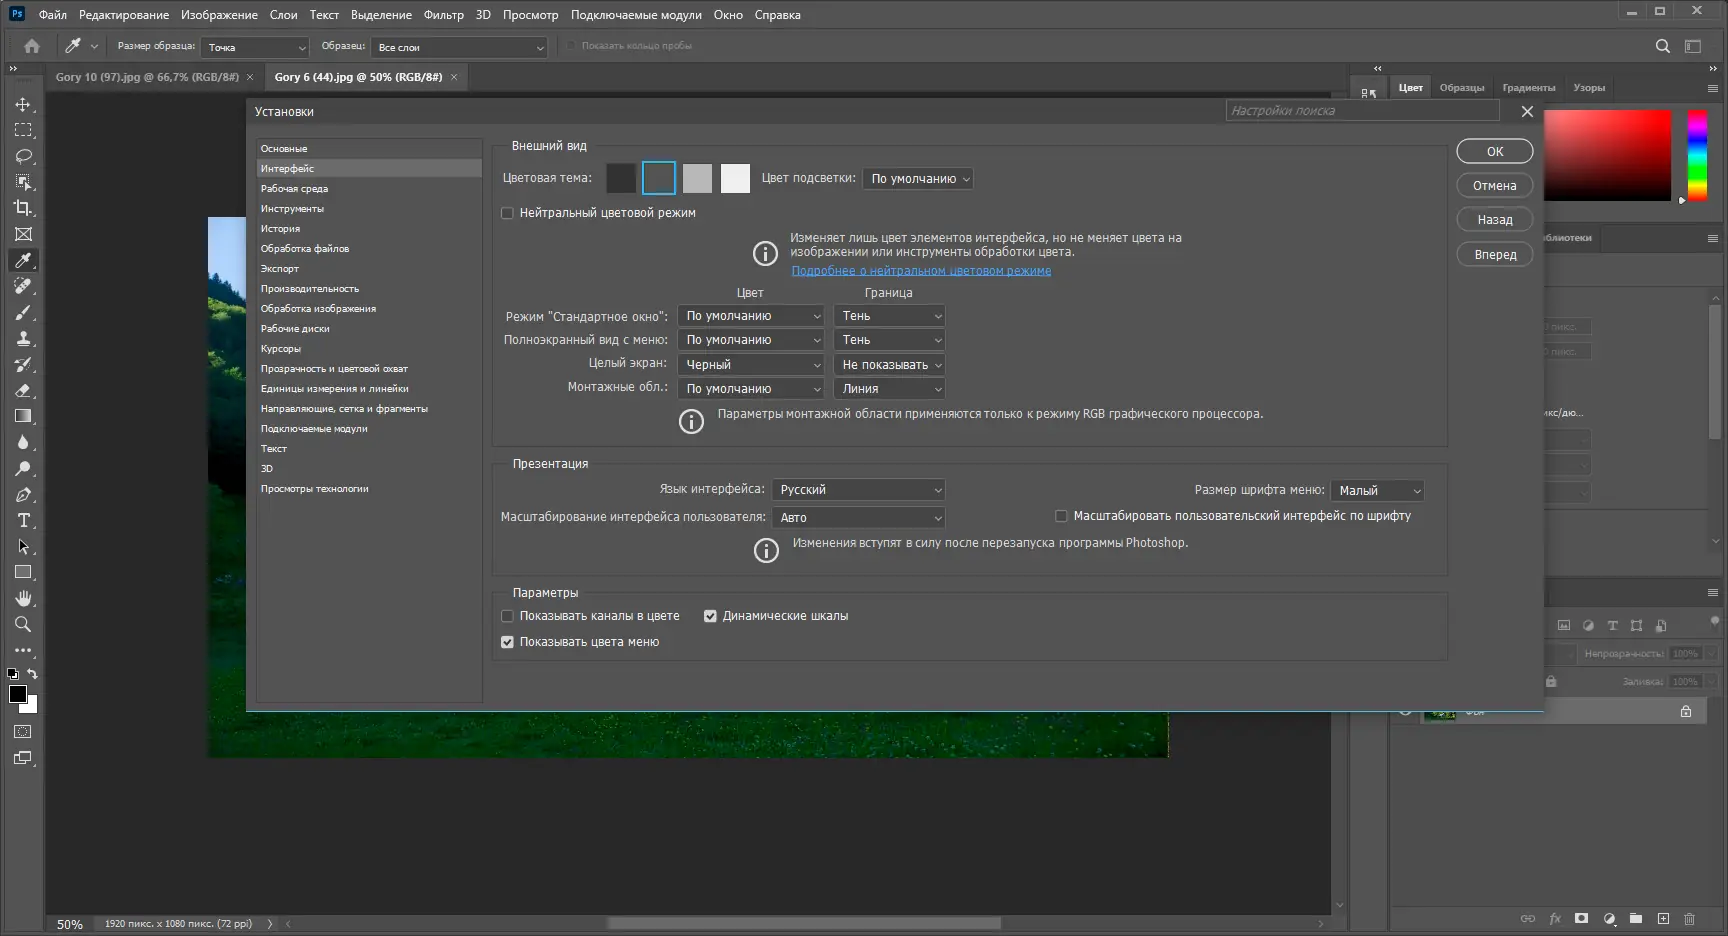
Task: Select 'Единицы измерения и линейки' category
Action: click(x=369, y=389)
